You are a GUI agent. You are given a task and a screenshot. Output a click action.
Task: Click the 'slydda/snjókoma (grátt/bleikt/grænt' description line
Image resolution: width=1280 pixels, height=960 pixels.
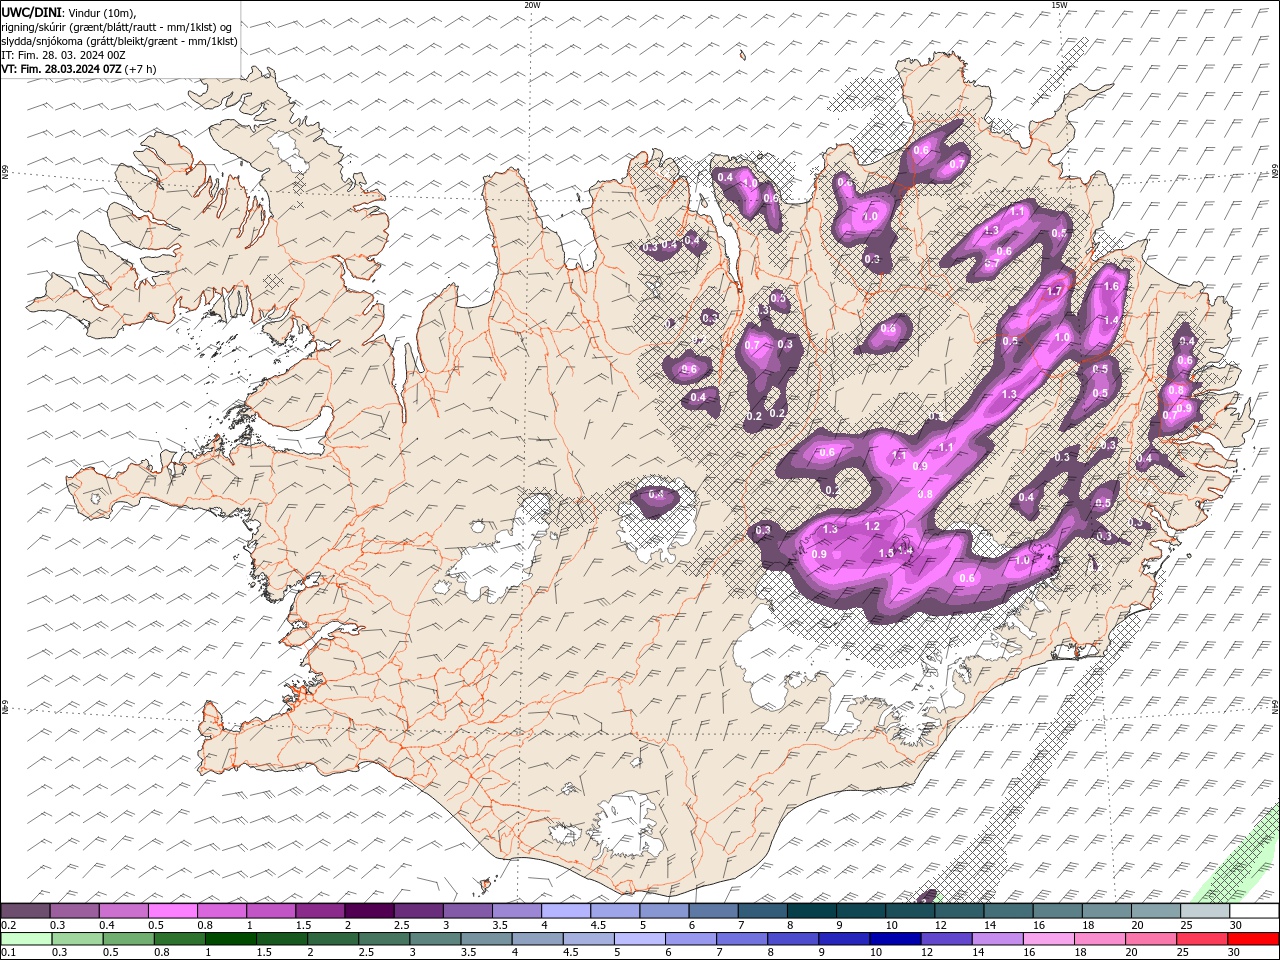[x=120, y=41]
